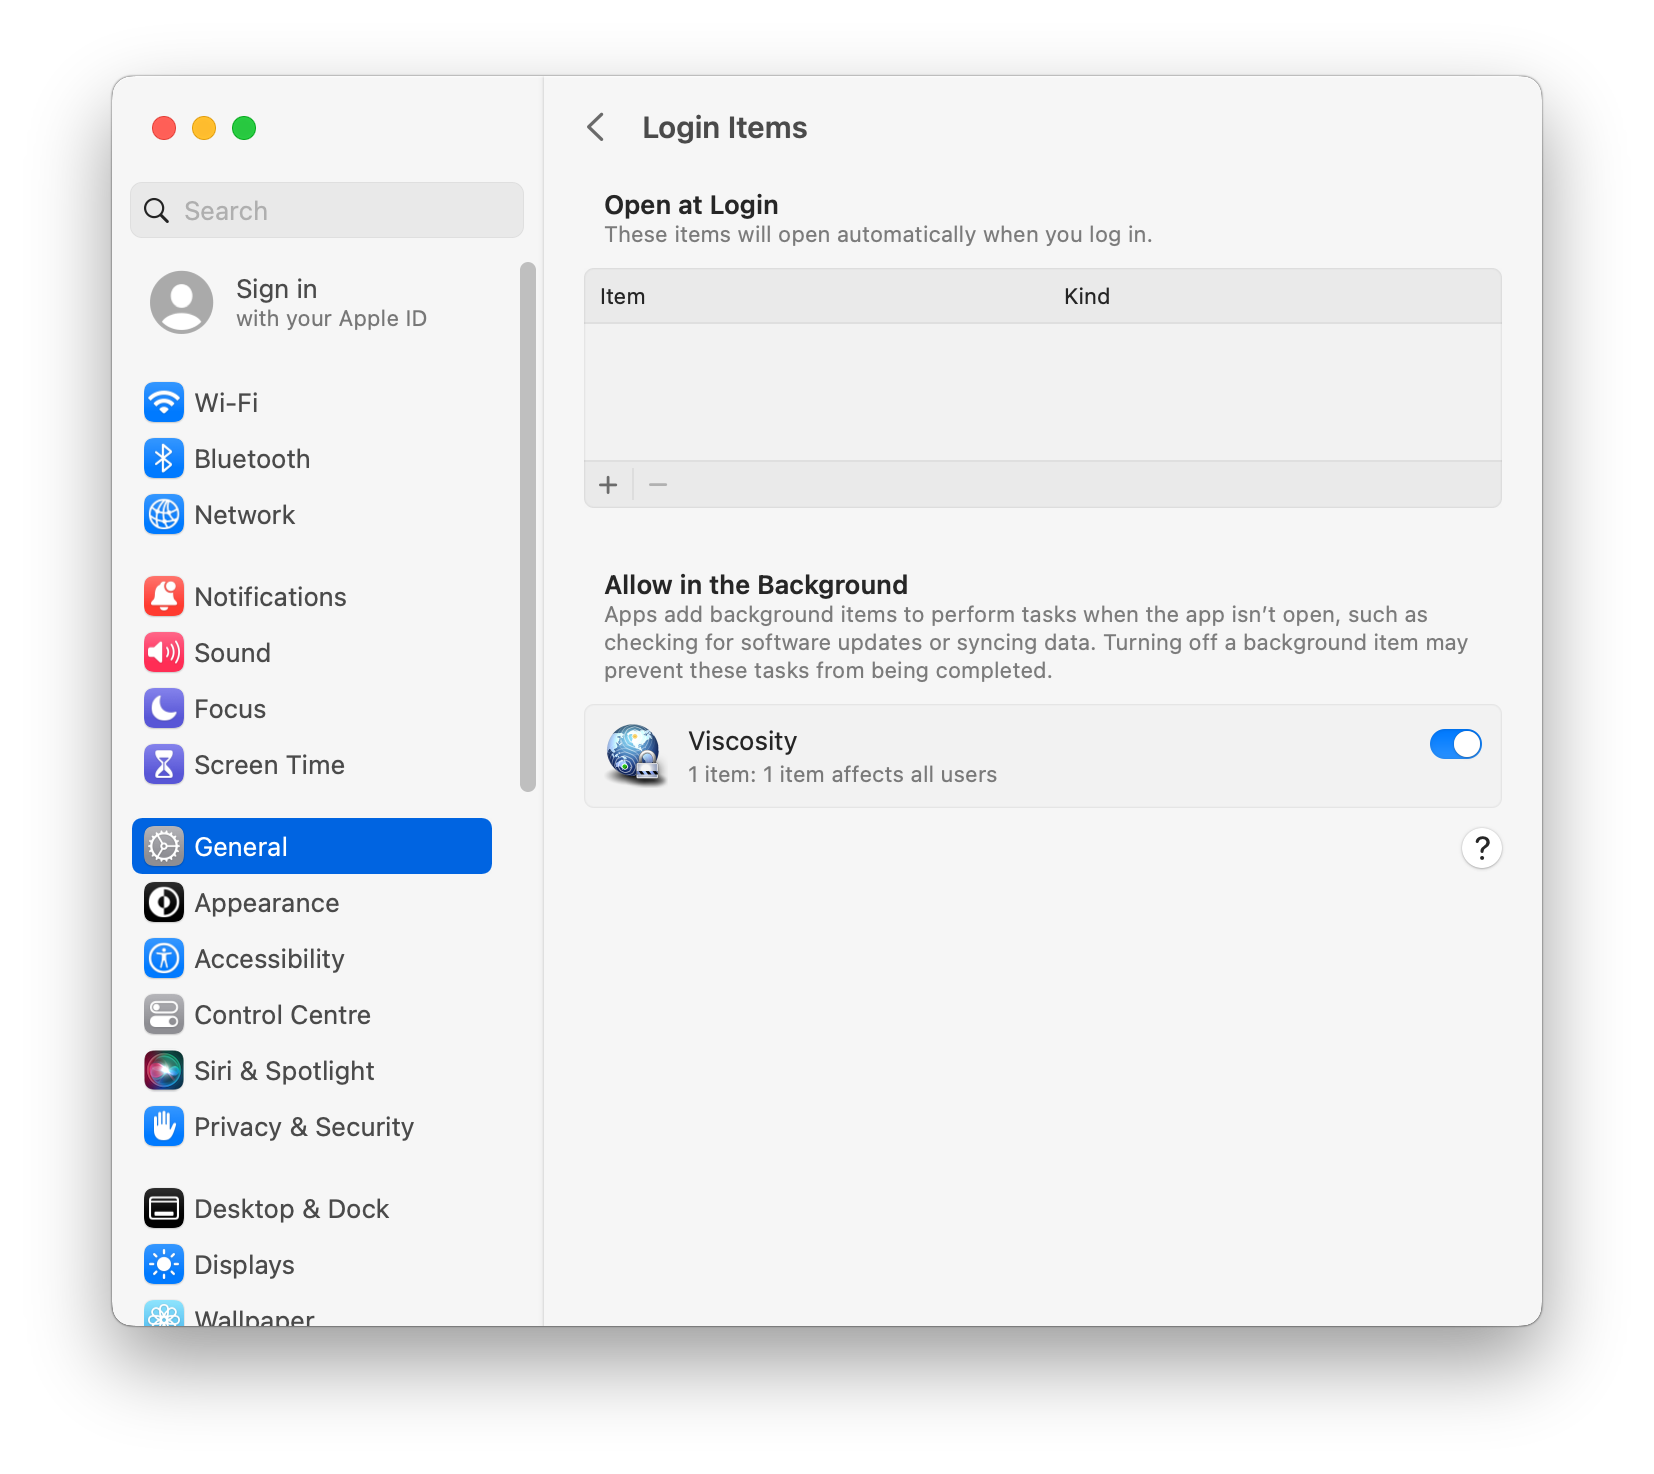1654x1474 pixels.
Task: Select Appearance label in sidebar
Action: tap(267, 903)
